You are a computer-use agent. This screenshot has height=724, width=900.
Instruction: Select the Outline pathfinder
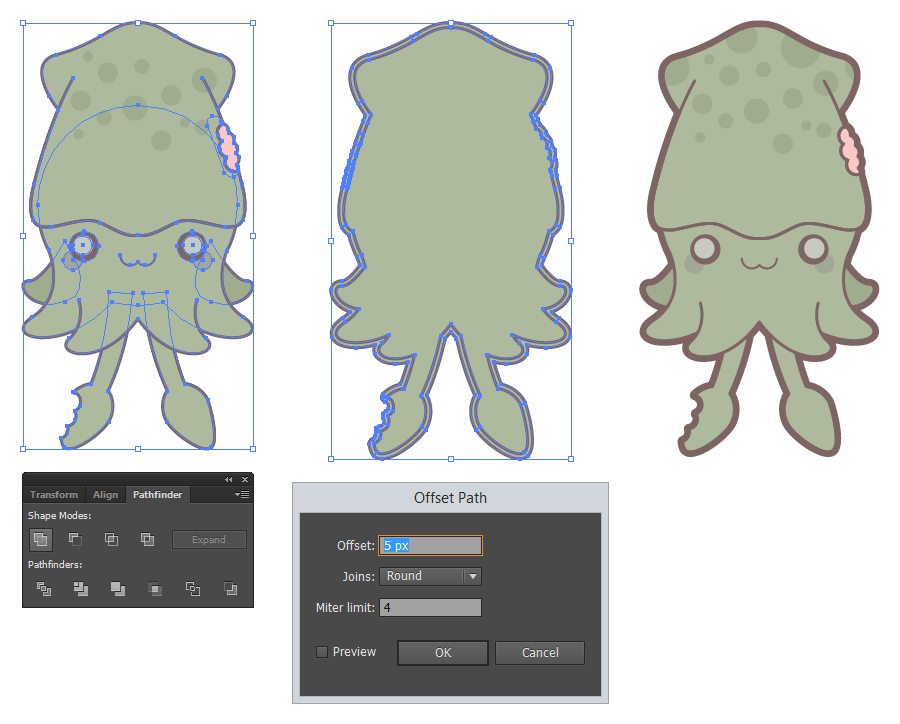coord(194,590)
